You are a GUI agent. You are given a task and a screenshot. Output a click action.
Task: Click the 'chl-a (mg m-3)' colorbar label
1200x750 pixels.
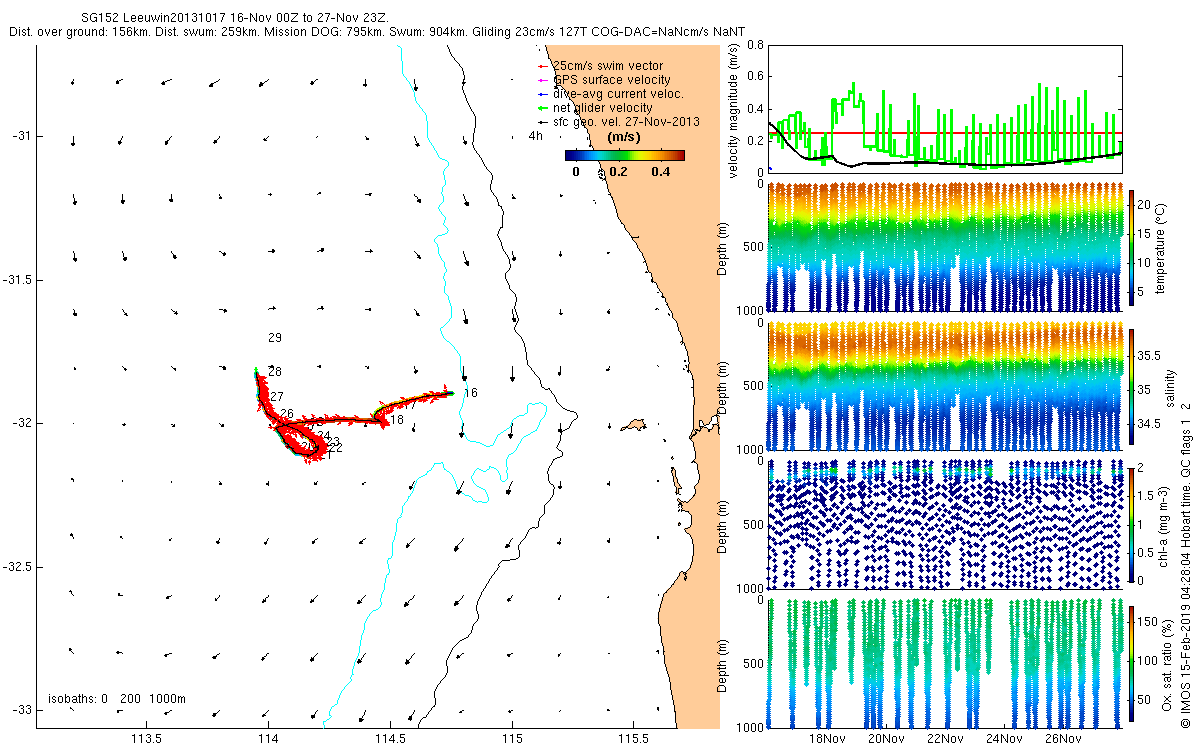click(1166, 525)
